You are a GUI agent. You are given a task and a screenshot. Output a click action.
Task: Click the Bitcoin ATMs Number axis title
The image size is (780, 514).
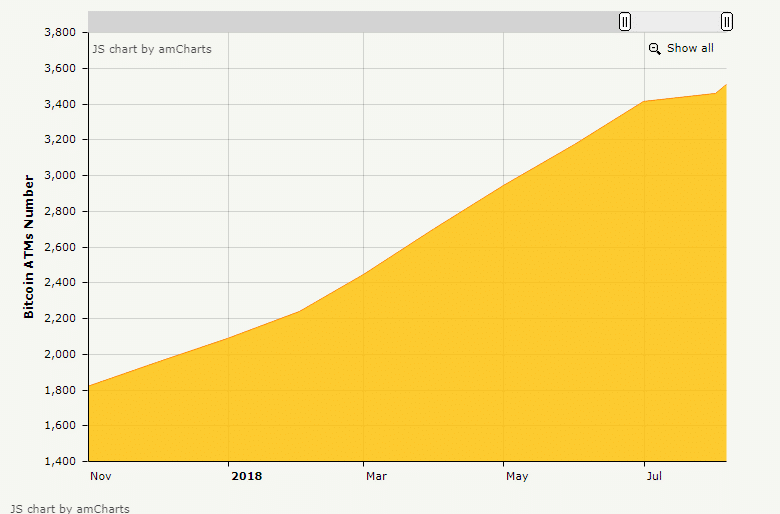click(x=29, y=247)
